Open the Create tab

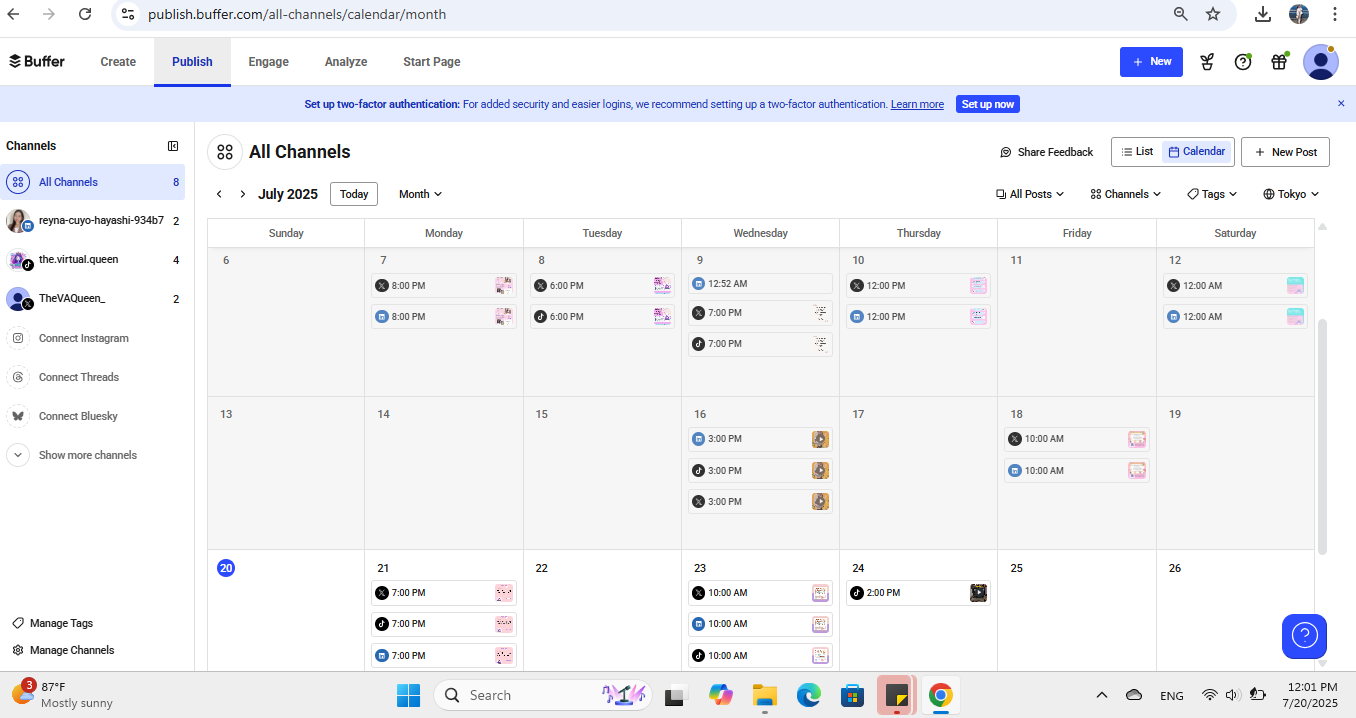[x=118, y=62]
